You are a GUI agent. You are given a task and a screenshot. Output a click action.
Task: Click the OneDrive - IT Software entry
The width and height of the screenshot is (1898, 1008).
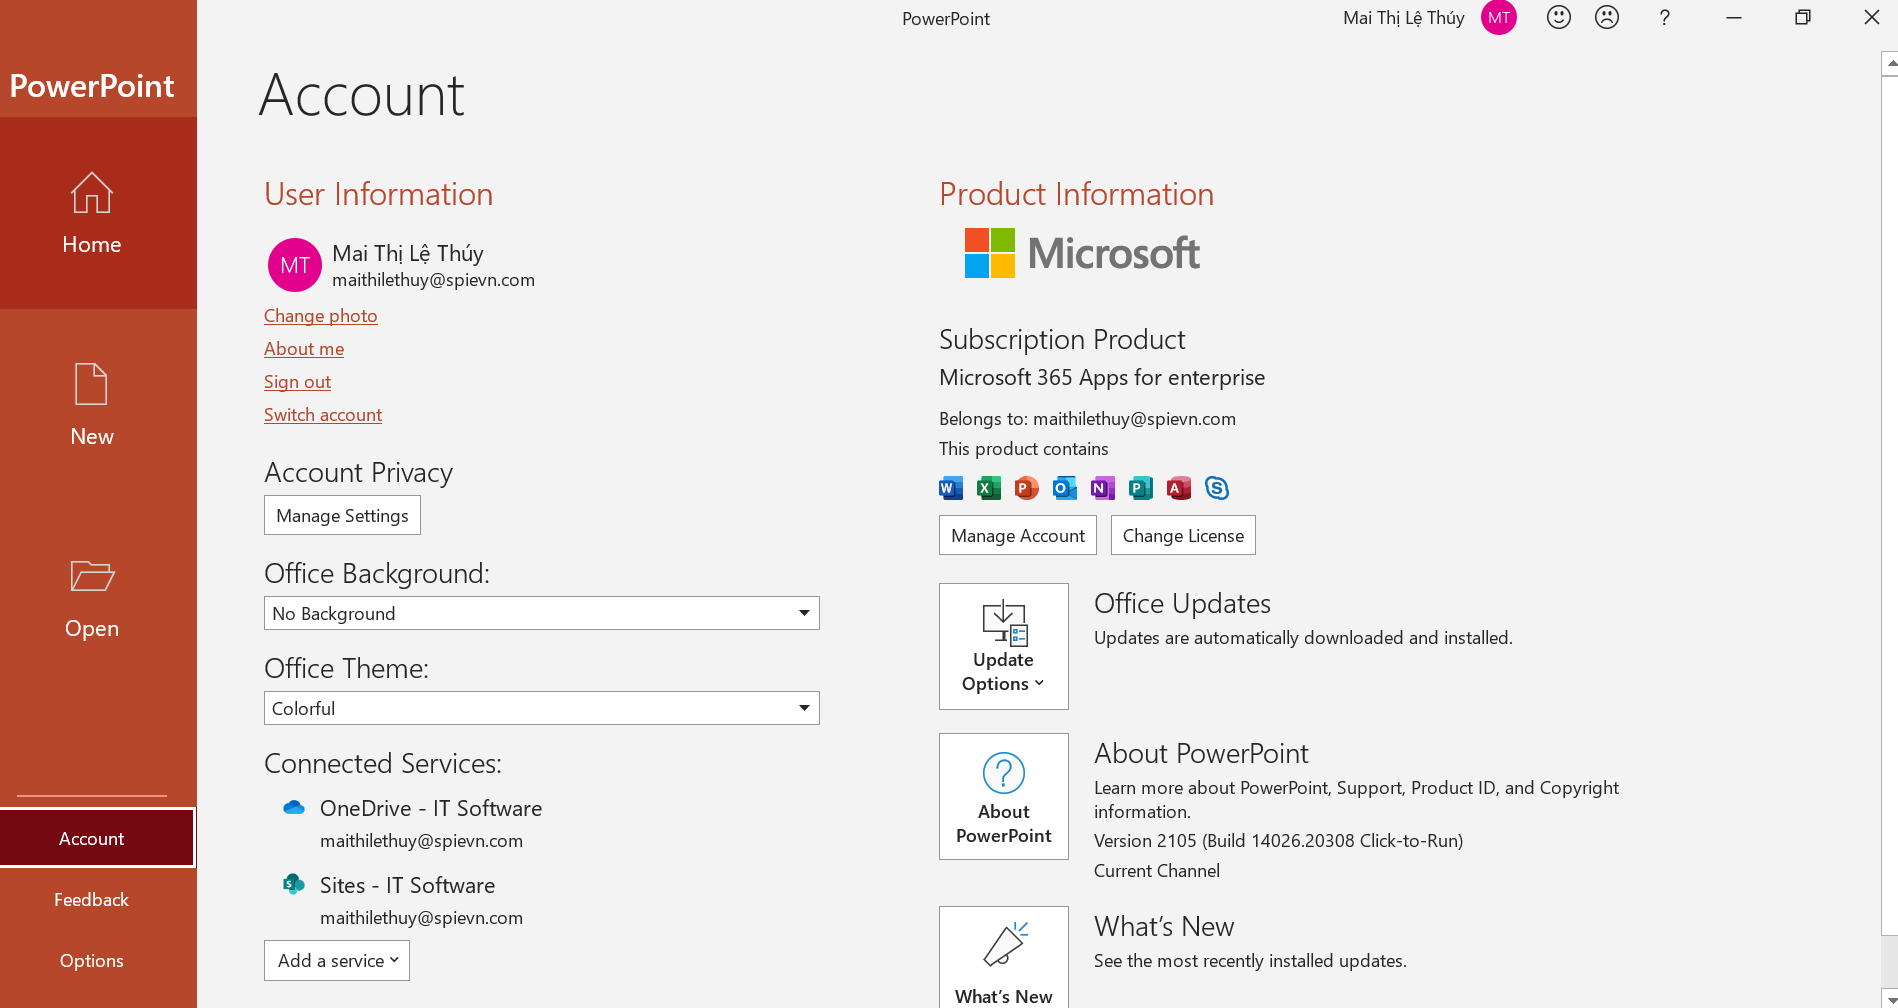click(431, 808)
